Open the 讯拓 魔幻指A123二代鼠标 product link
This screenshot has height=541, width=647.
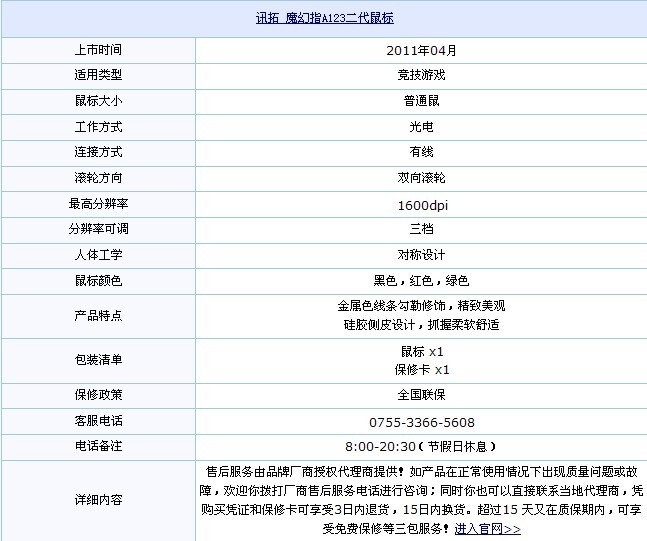point(325,18)
